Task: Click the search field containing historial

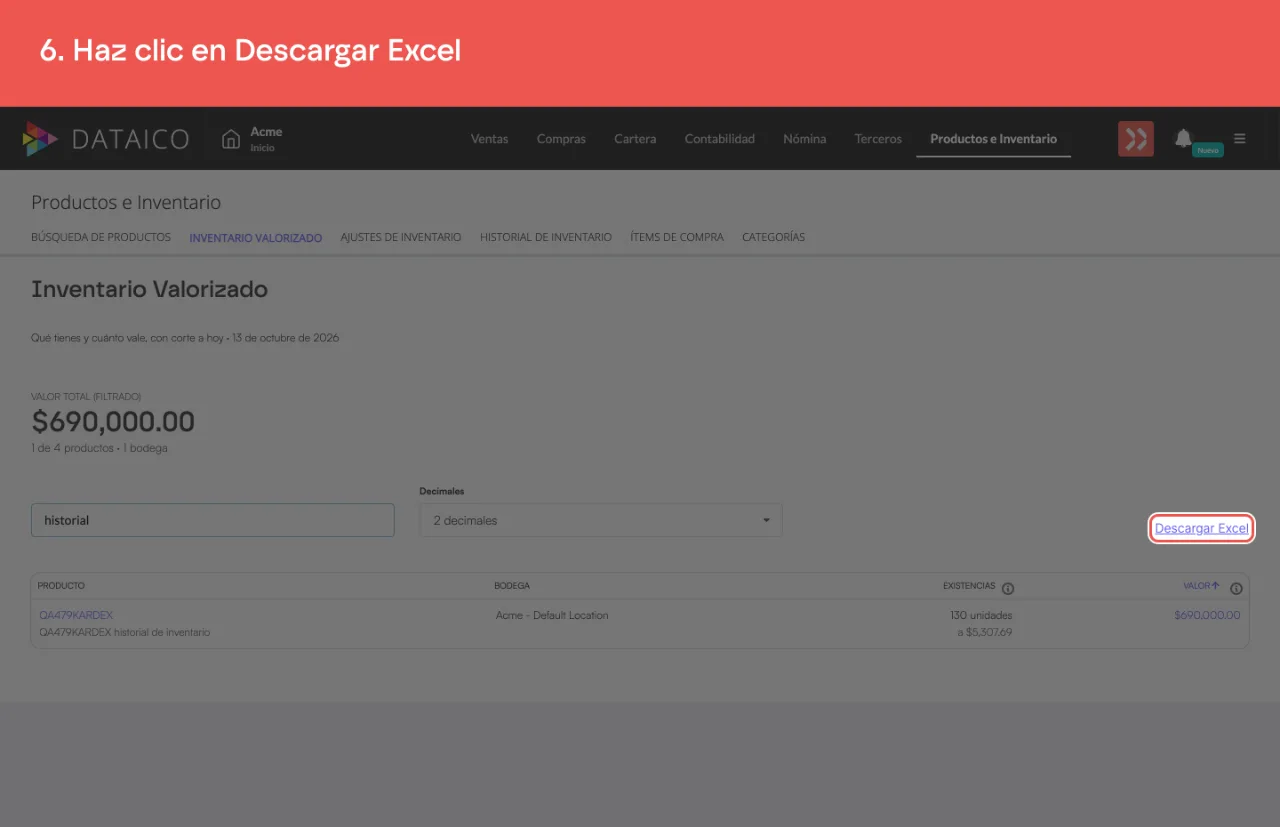Action: click(x=213, y=520)
